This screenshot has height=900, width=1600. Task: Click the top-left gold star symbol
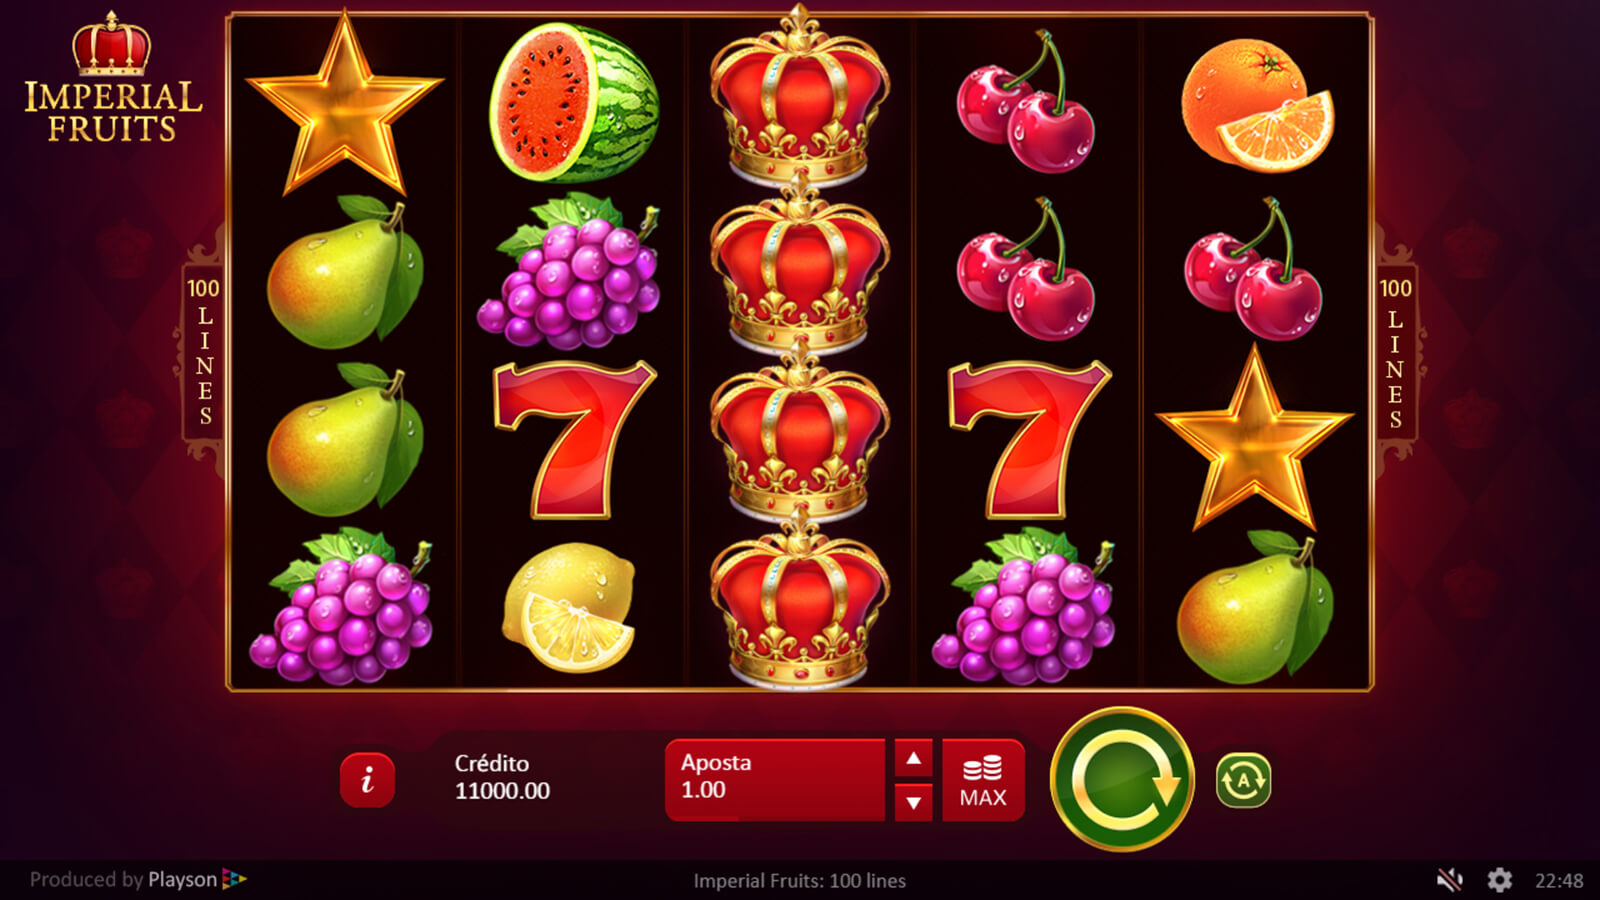(344, 104)
